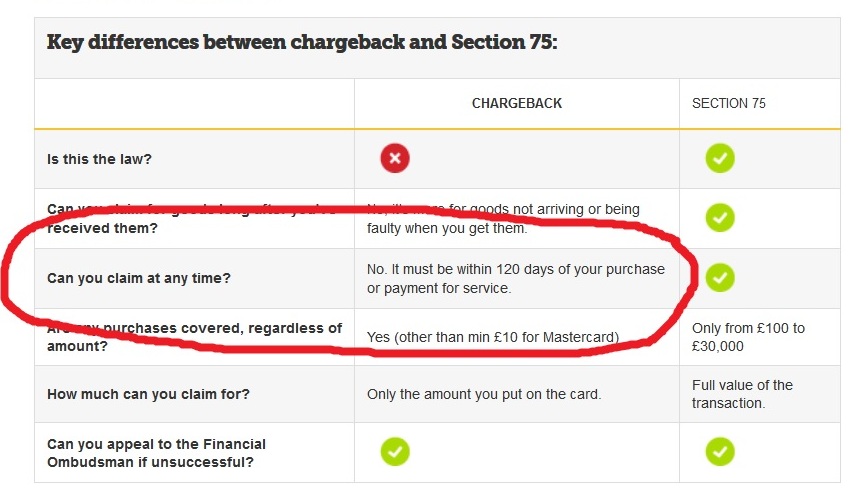Click green tick beside "Can you claim at any time?"
864x497 pixels.
720,277
